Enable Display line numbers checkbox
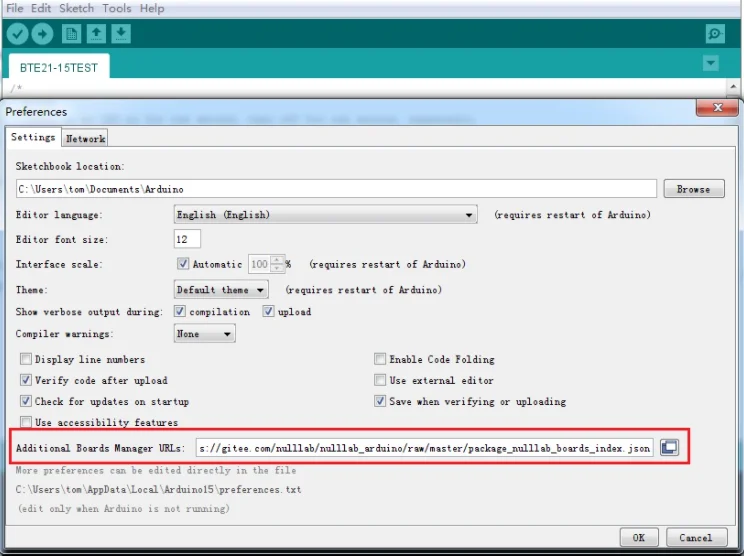The height and width of the screenshot is (556, 744). [27, 359]
